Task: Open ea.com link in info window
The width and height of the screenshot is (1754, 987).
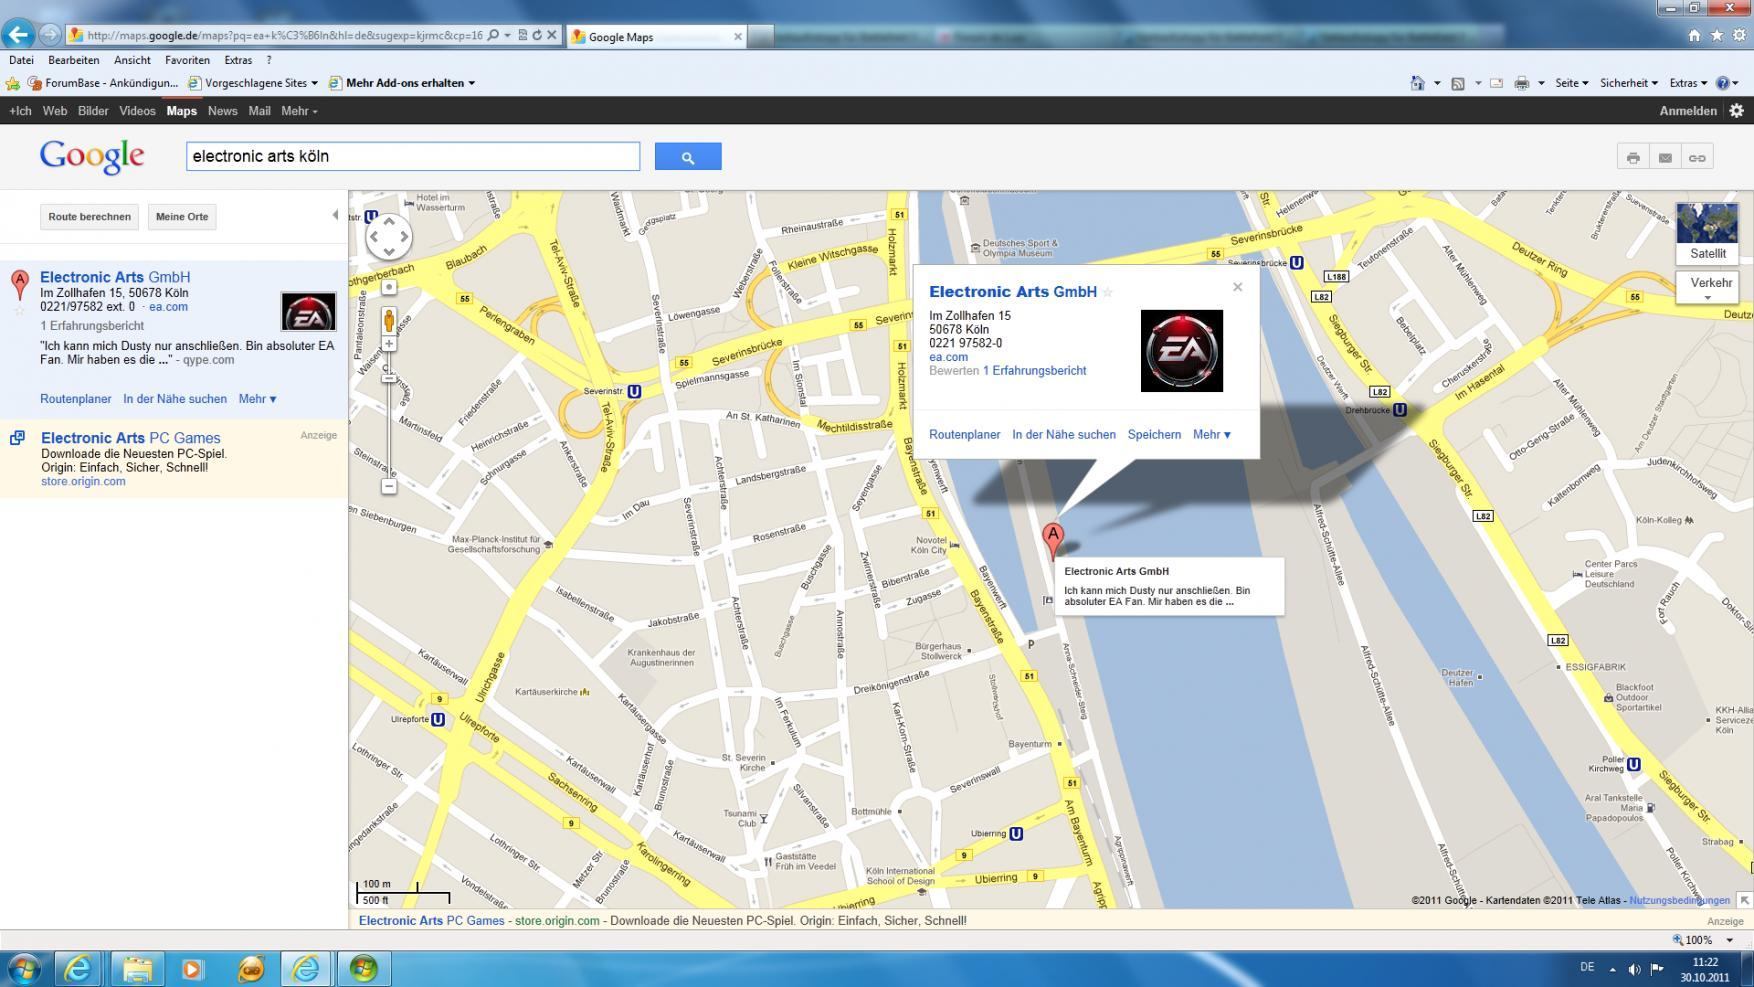Action: [x=948, y=357]
